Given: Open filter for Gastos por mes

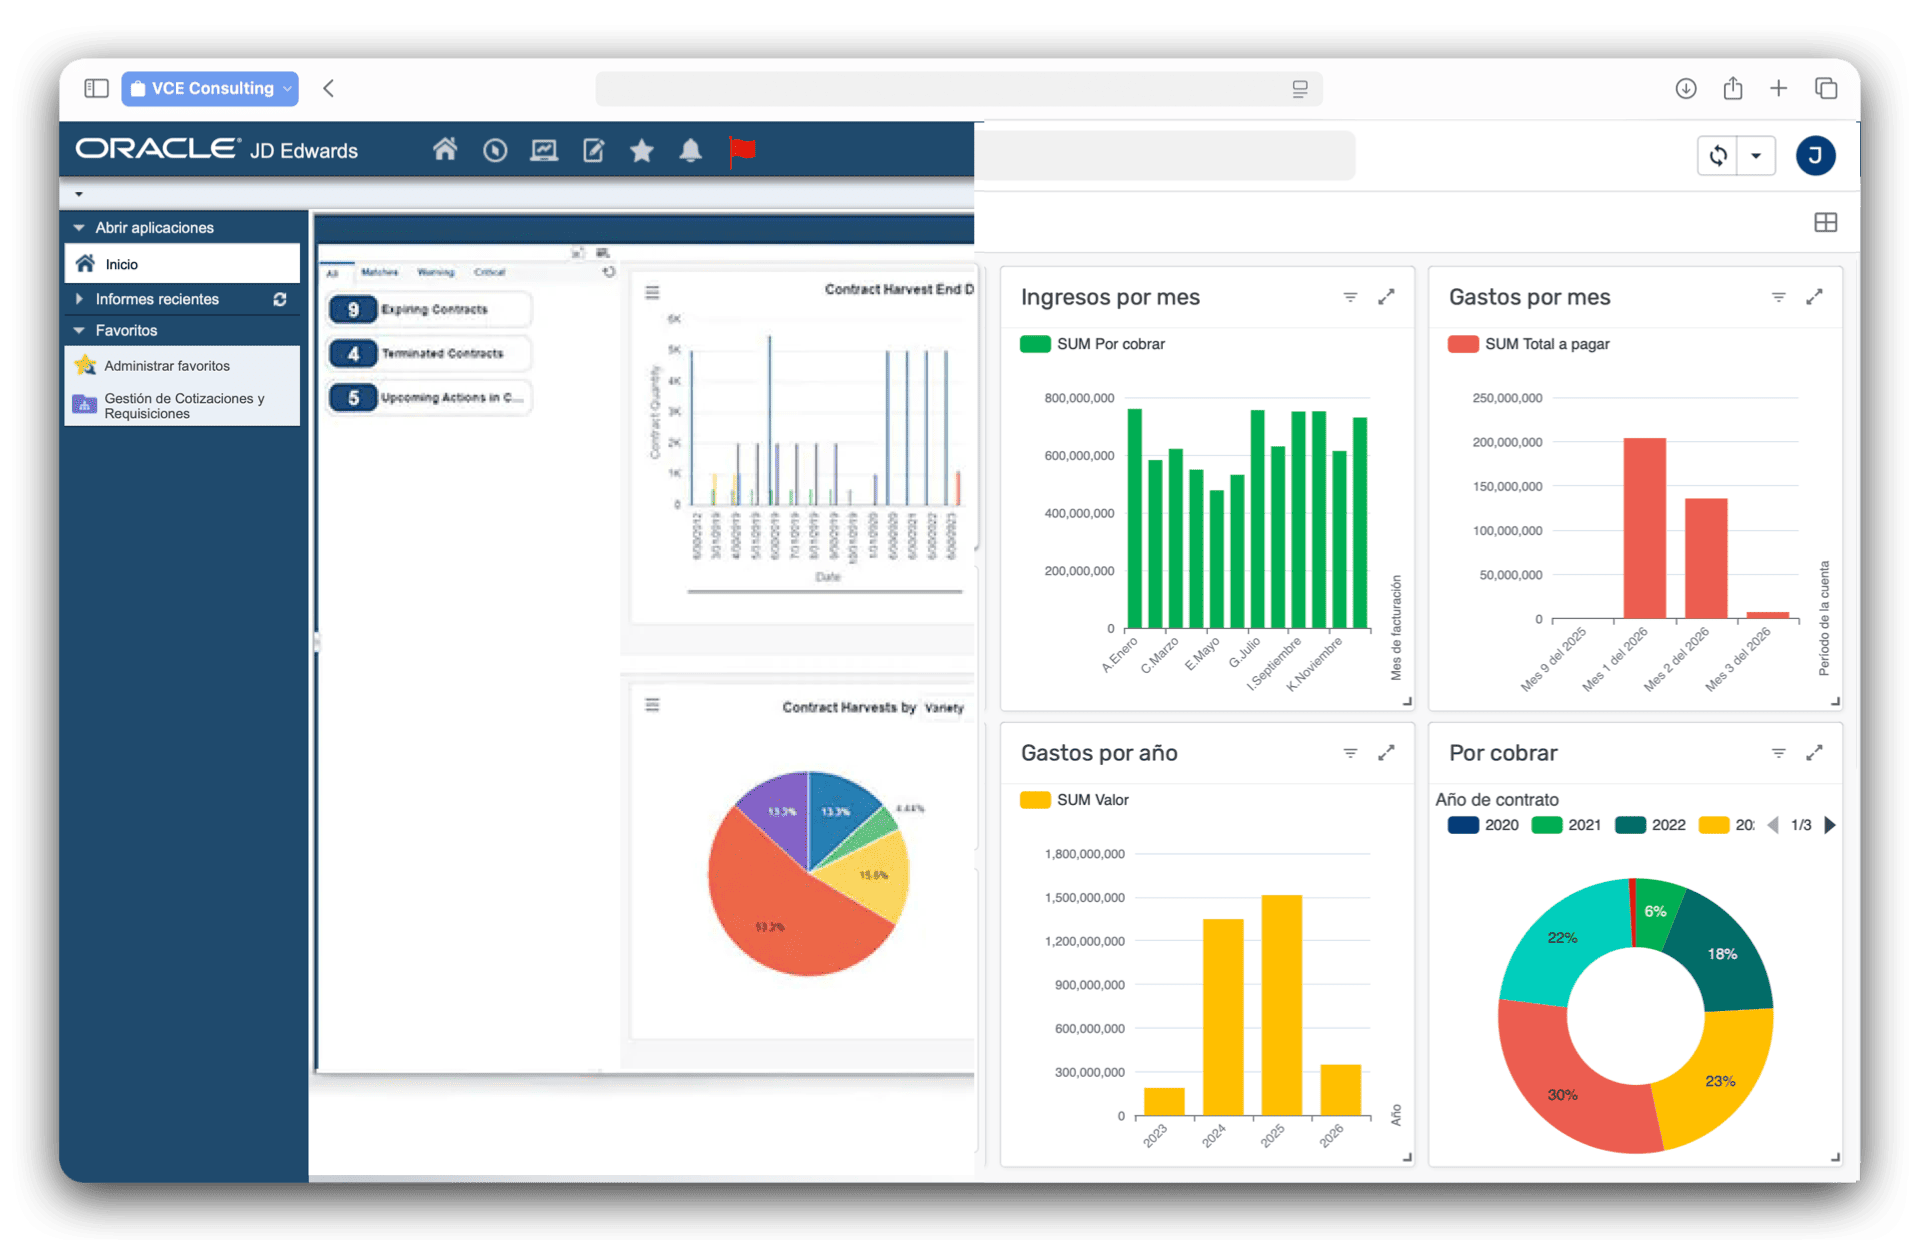Looking at the screenshot, I should tap(1778, 297).
